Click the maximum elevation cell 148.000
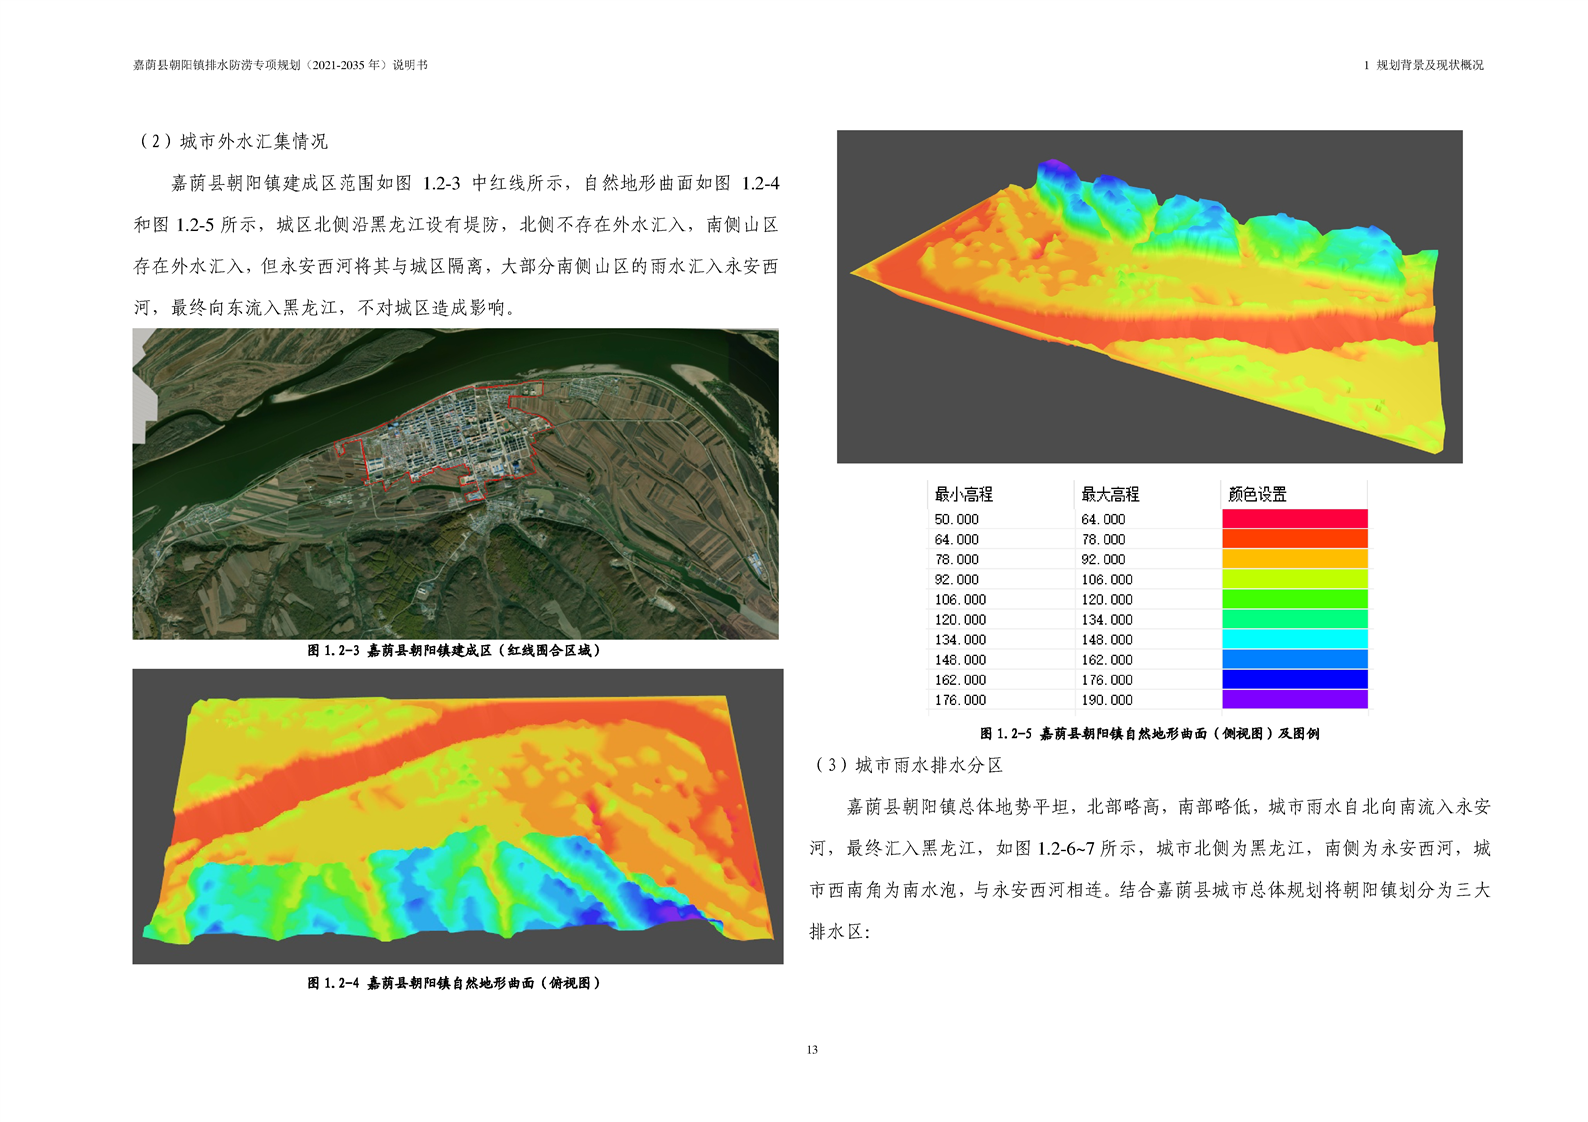This screenshot has width=1588, height=1122. click(x=1107, y=639)
